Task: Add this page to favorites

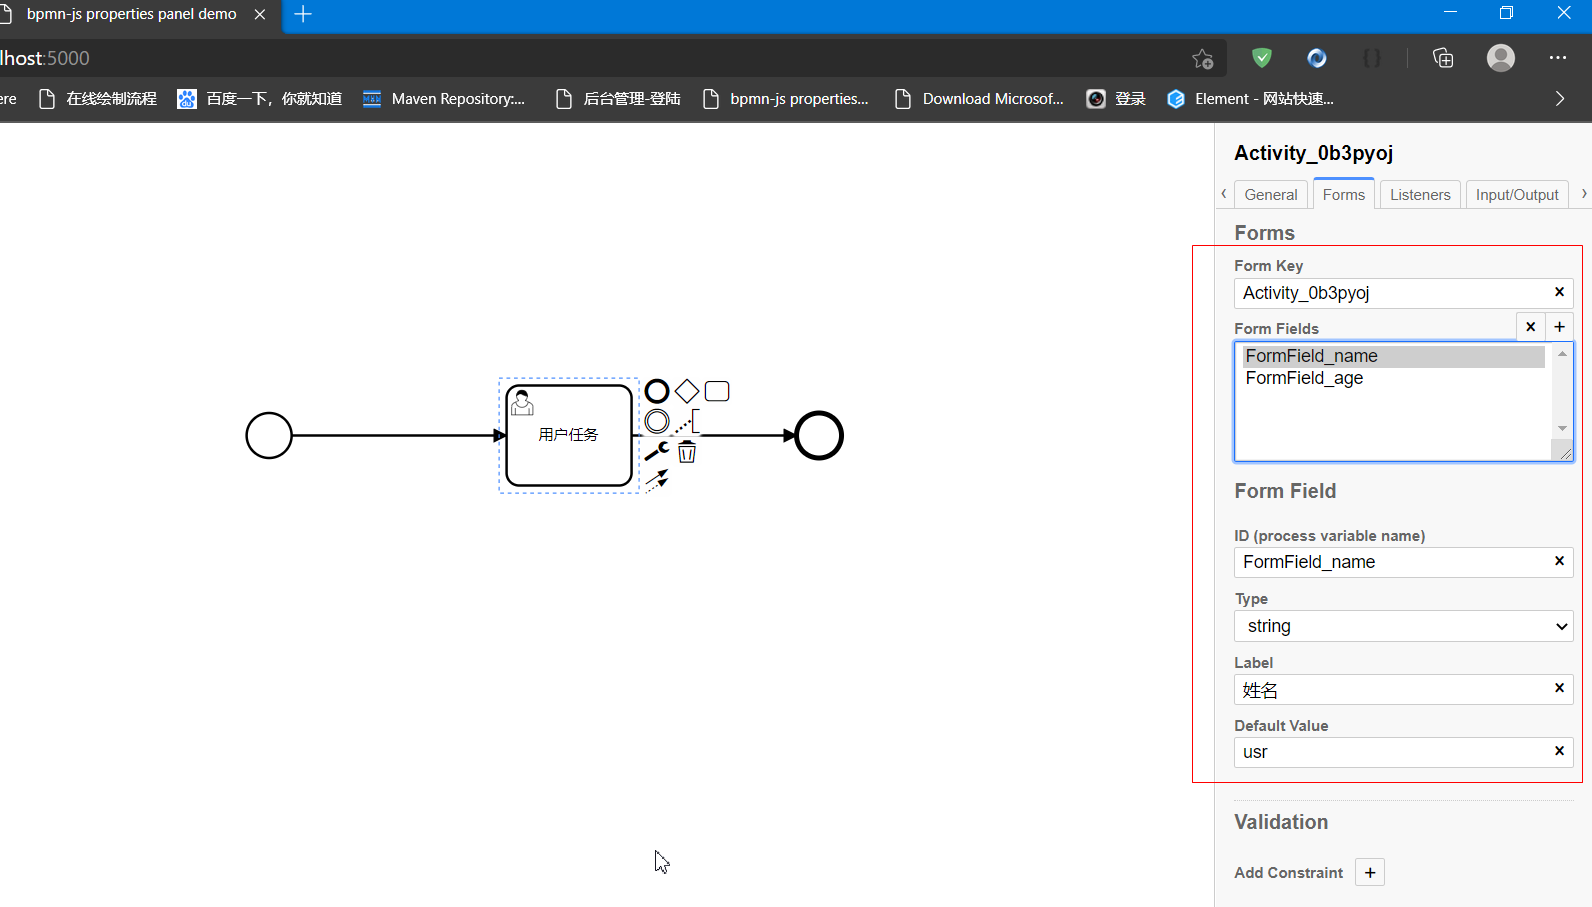Action: [1203, 58]
